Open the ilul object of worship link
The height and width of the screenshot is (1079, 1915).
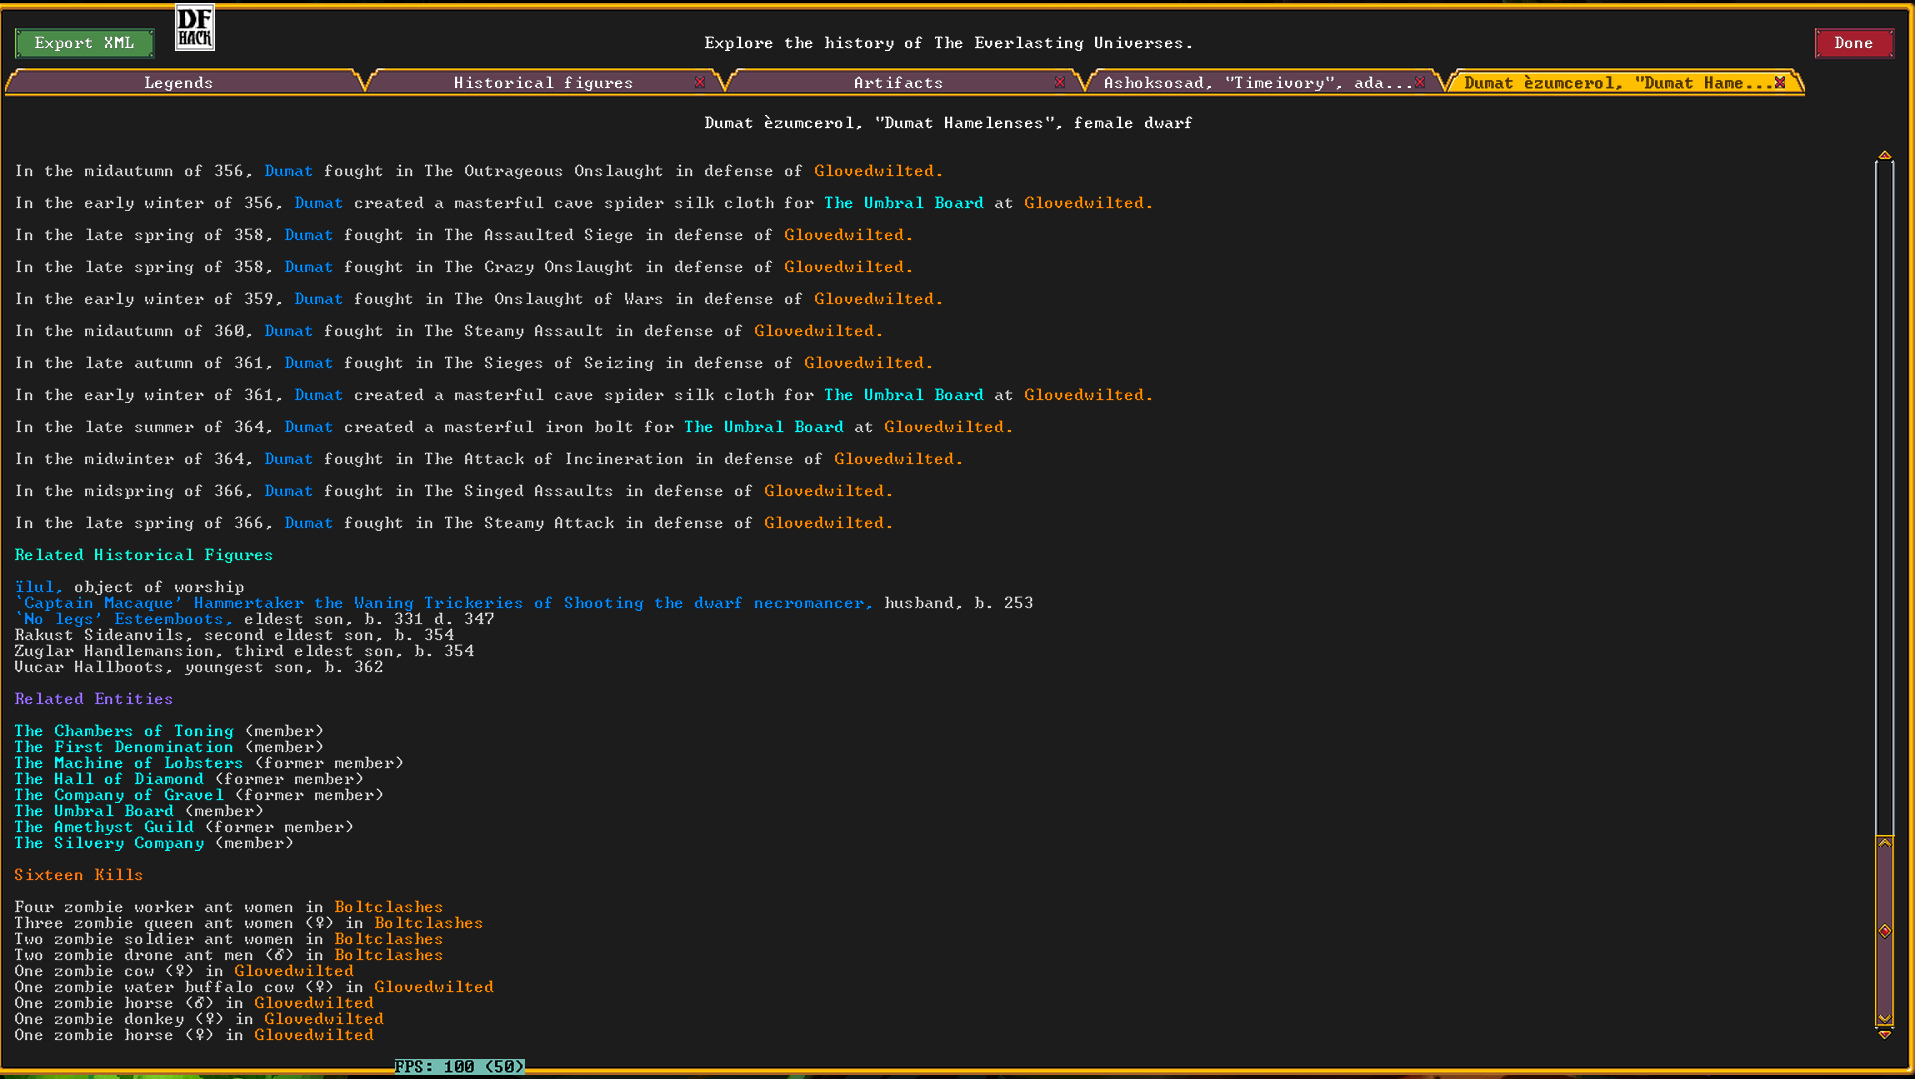[x=39, y=587]
